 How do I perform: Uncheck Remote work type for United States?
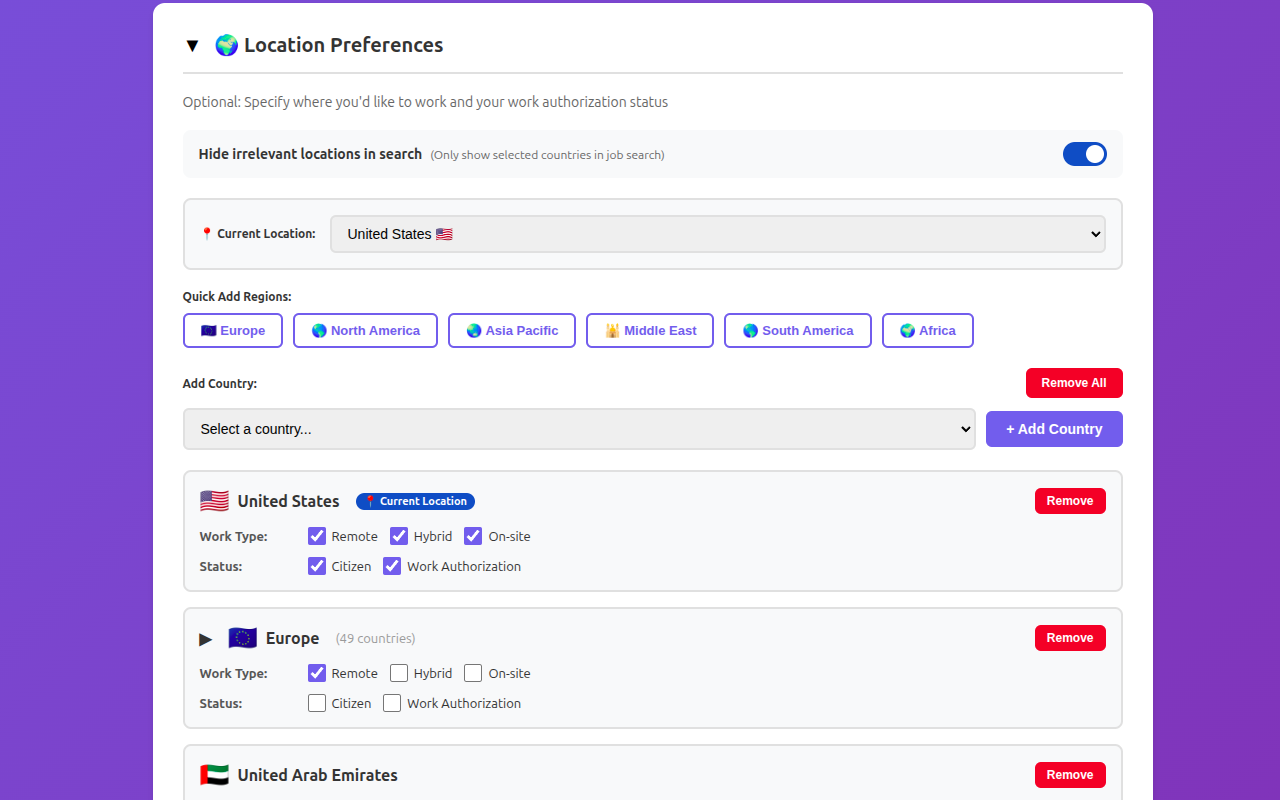tap(316, 536)
